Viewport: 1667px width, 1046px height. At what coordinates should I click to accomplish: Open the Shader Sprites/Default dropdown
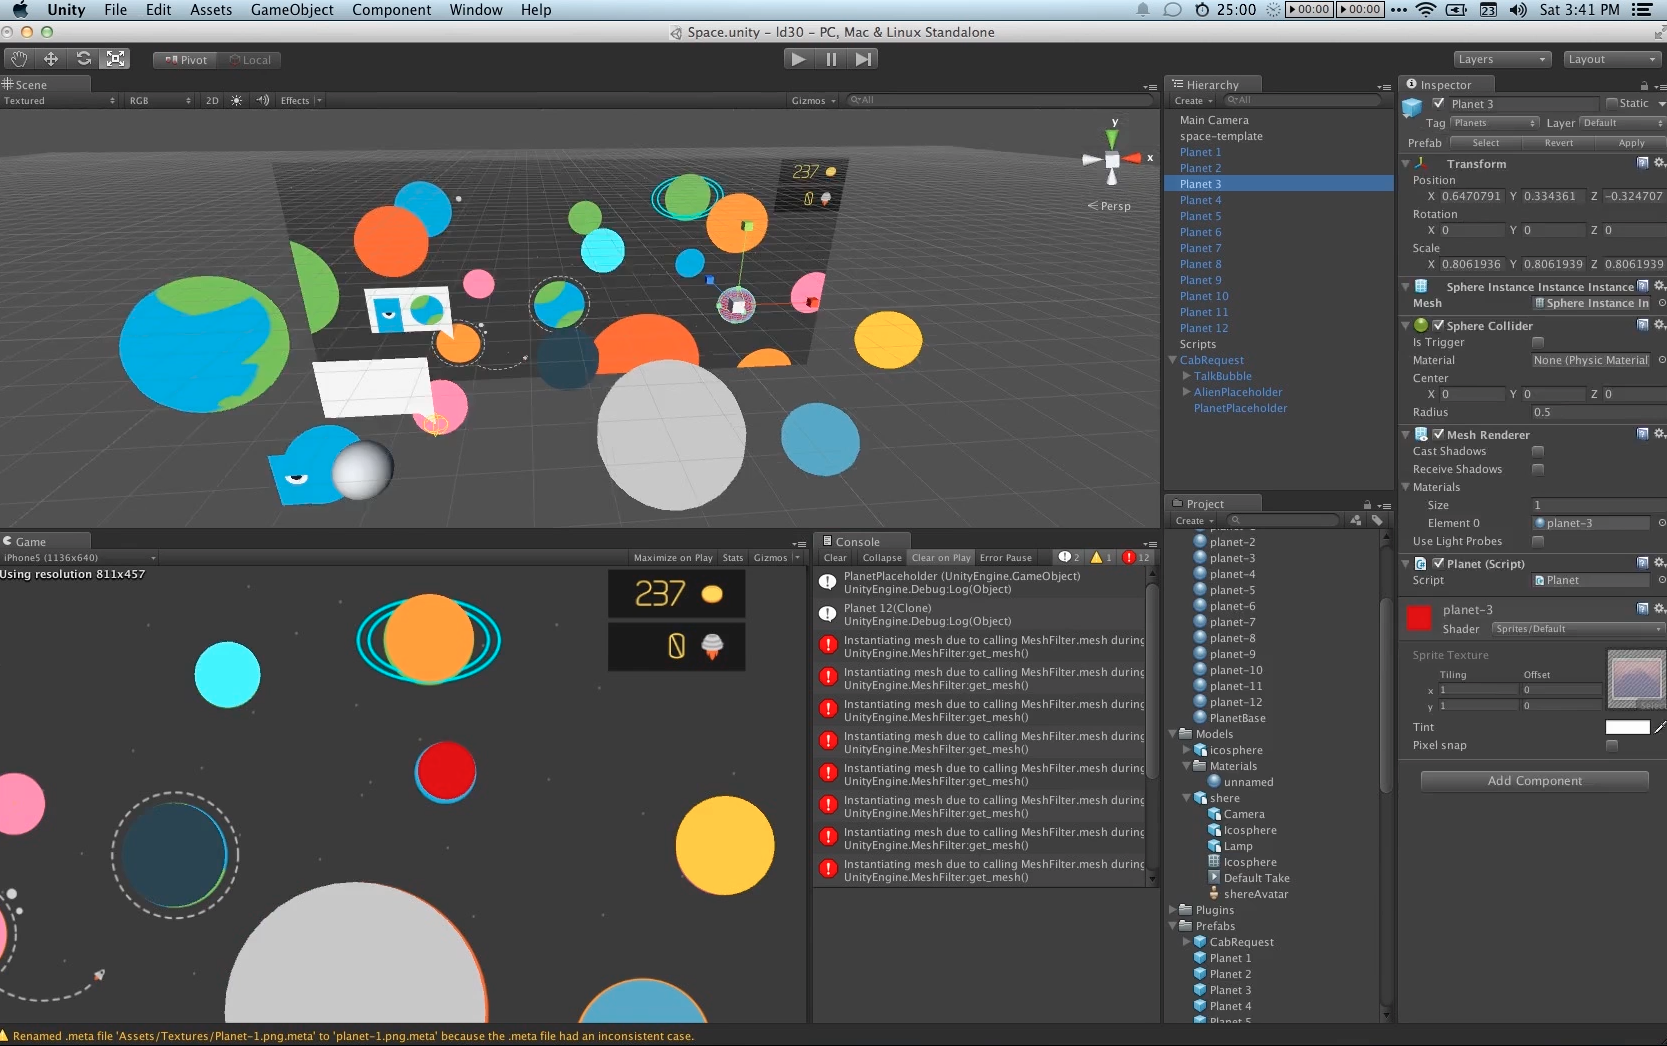(1578, 629)
